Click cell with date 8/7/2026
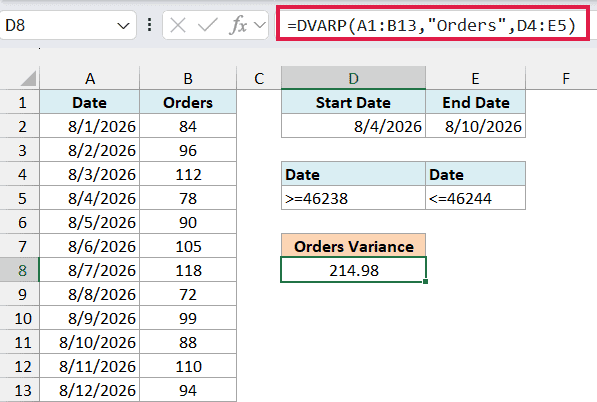The width and height of the screenshot is (597, 402). [89, 270]
